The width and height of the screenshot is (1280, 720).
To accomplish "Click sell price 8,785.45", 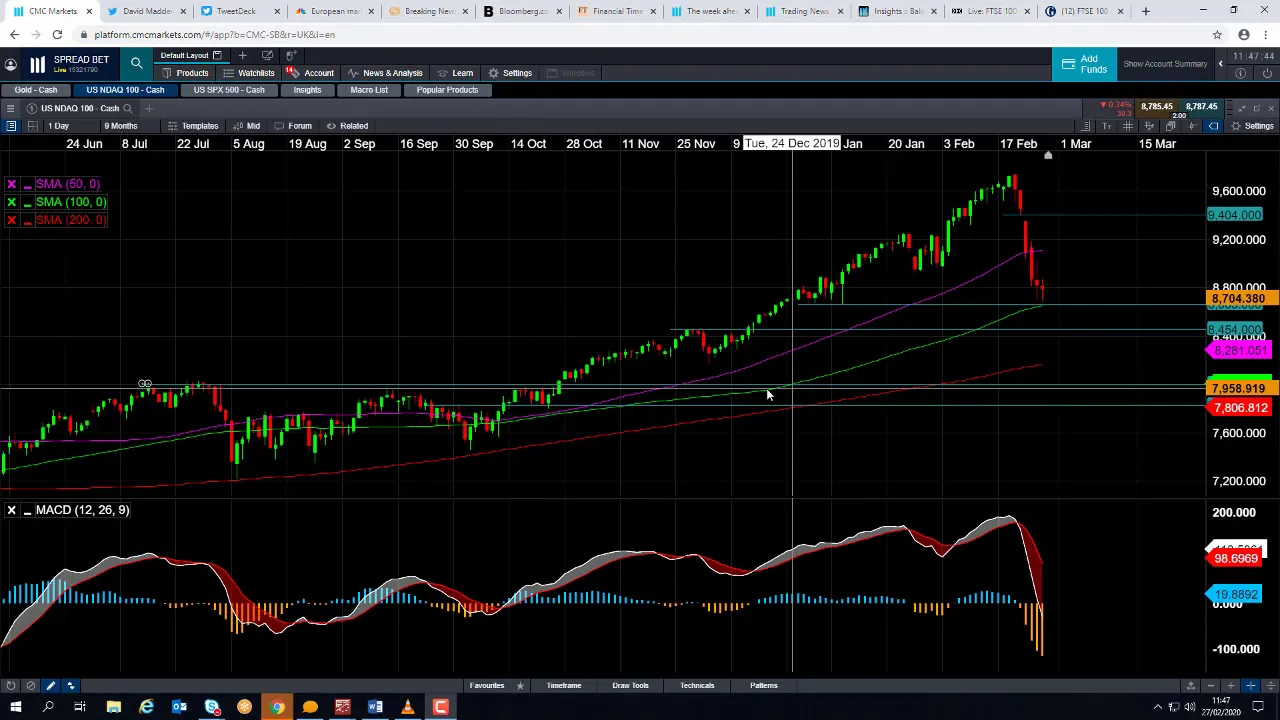I will (1156, 107).
